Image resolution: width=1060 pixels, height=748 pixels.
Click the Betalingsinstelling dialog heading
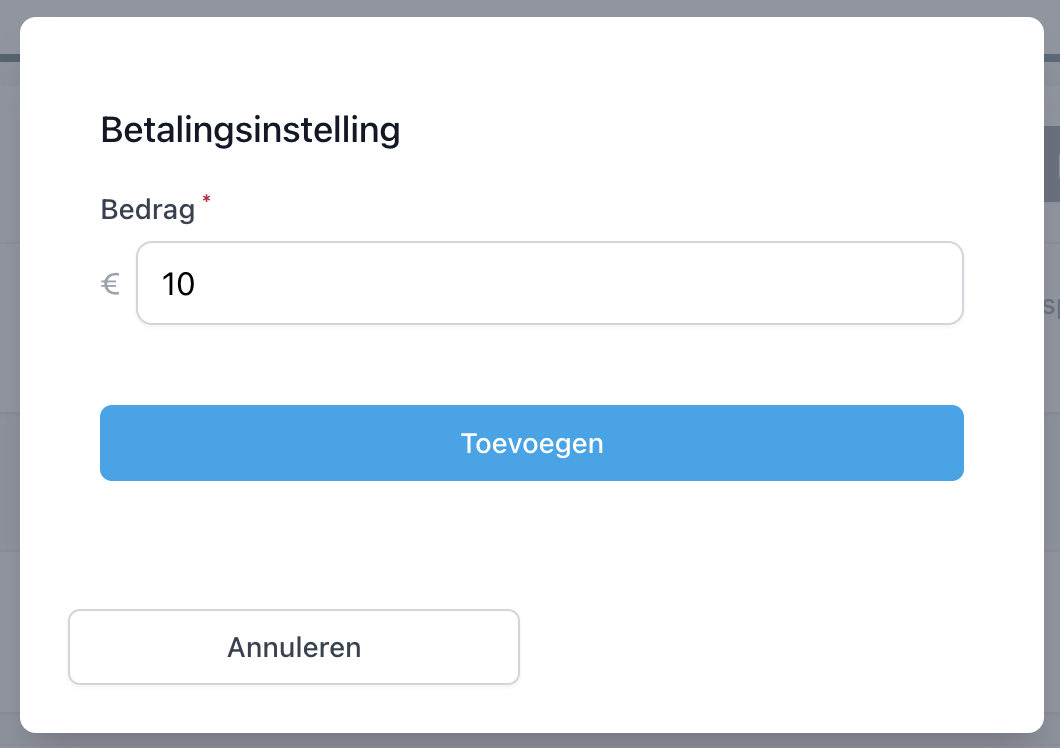pos(250,130)
